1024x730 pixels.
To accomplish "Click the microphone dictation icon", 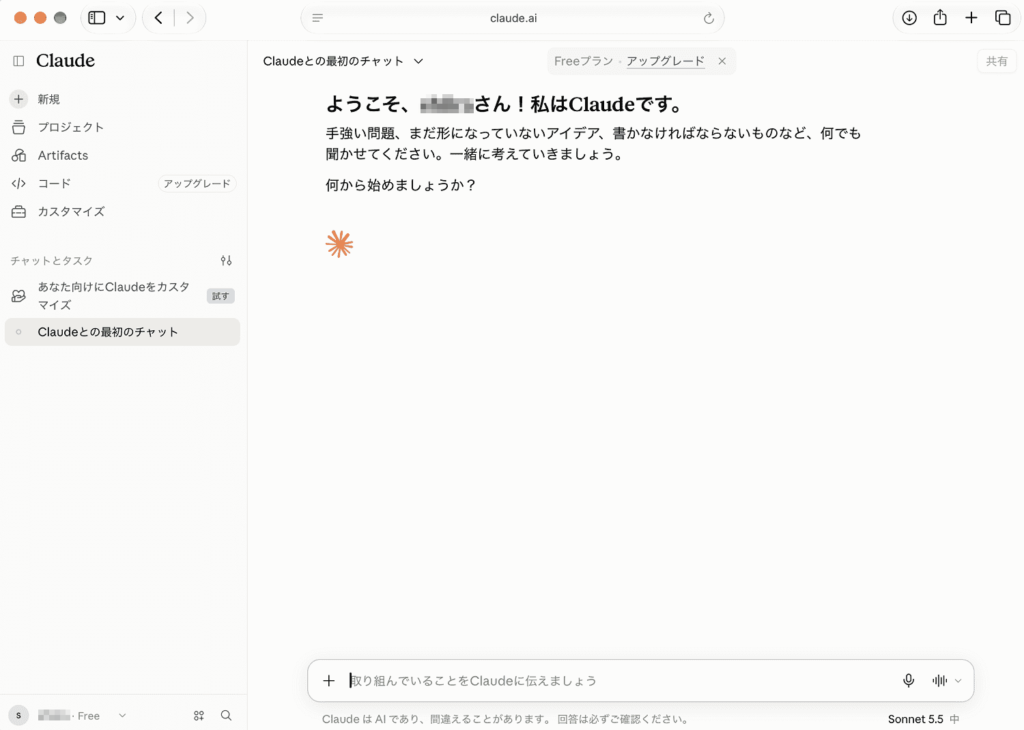I will click(x=908, y=681).
